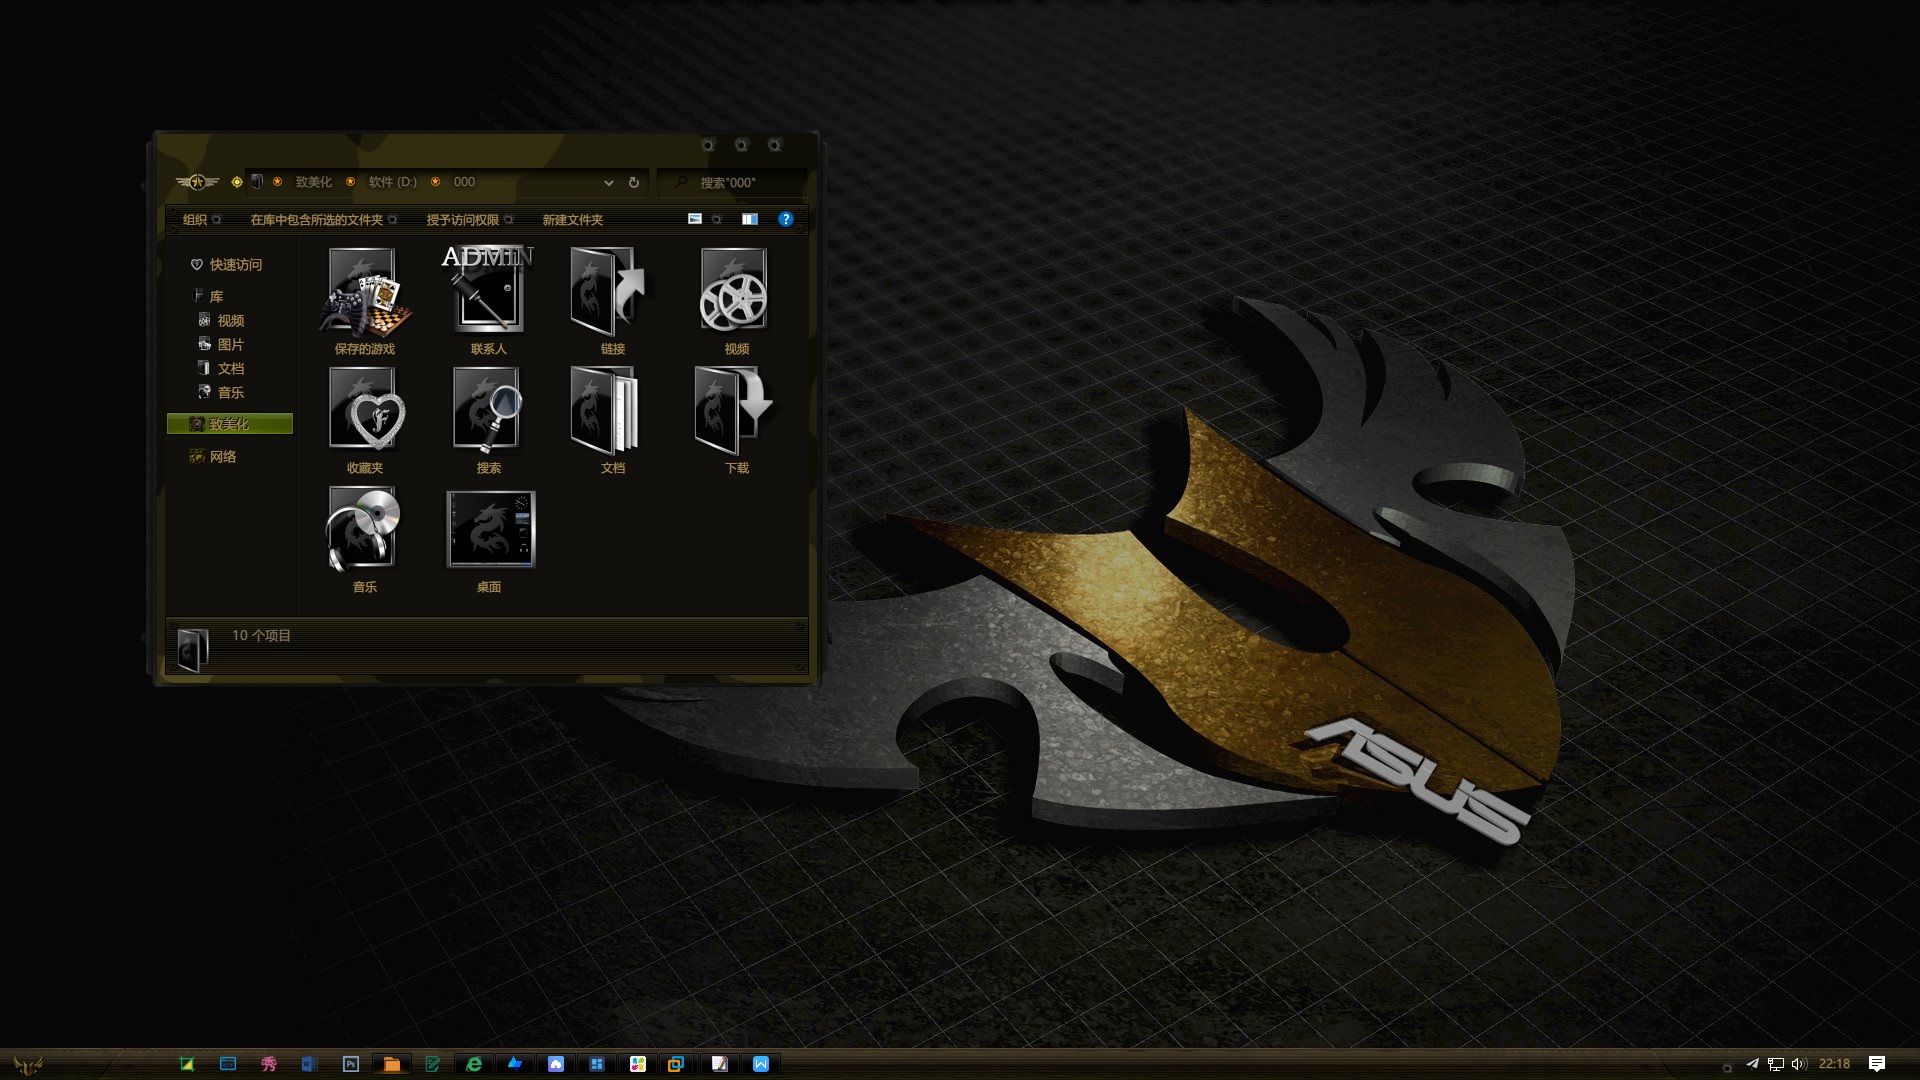The width and height of the screenshot is (1920, 1080).
Task: Open the 收藏夹 heart folder
Action: [364, 420]
